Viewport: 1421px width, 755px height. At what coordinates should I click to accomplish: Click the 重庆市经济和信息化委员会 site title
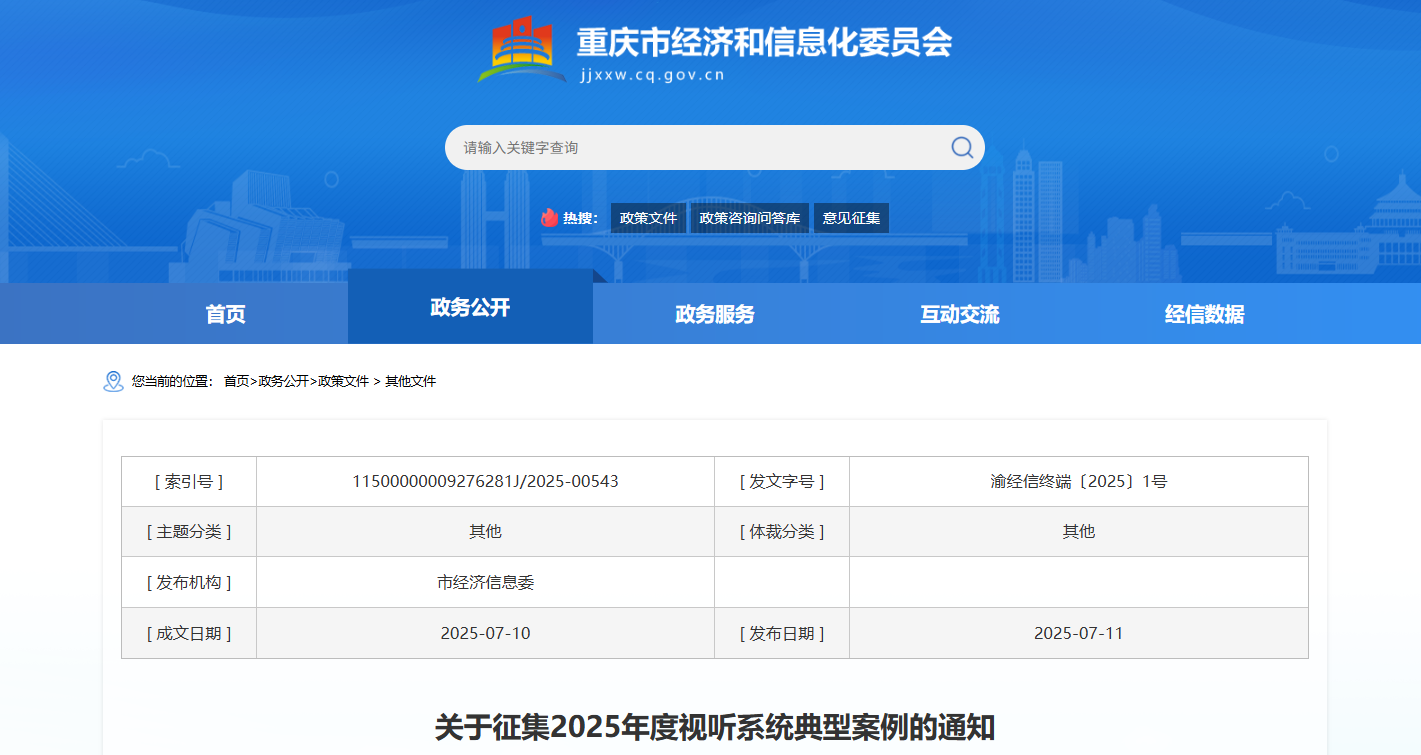(x=764, y=42)
